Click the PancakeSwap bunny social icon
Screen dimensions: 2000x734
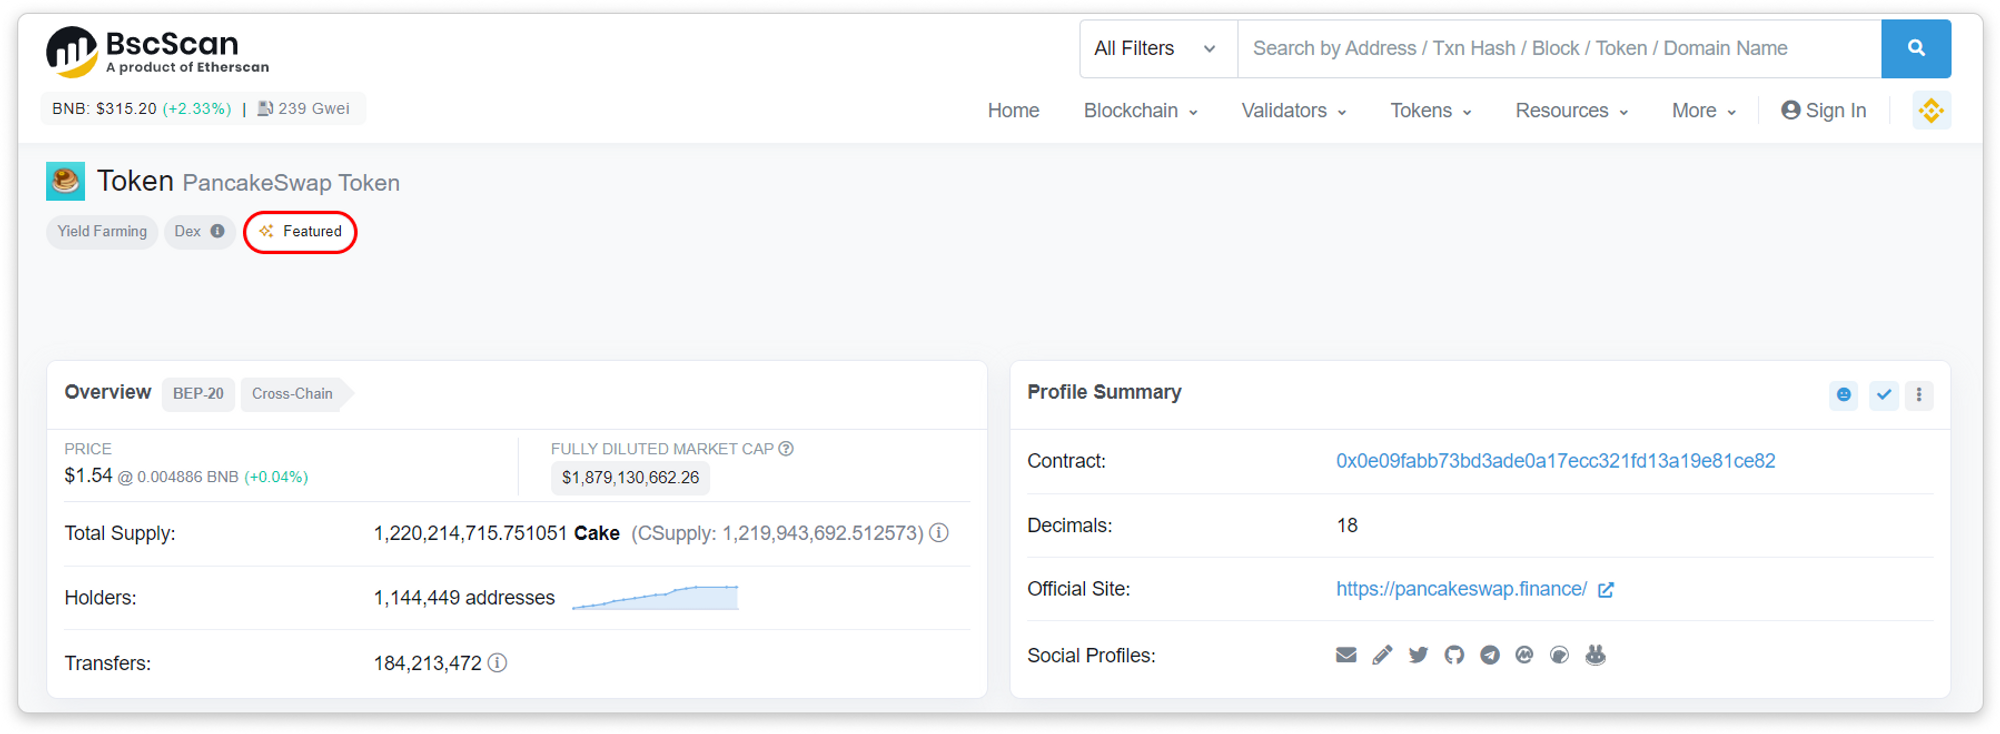(1596, 655)
